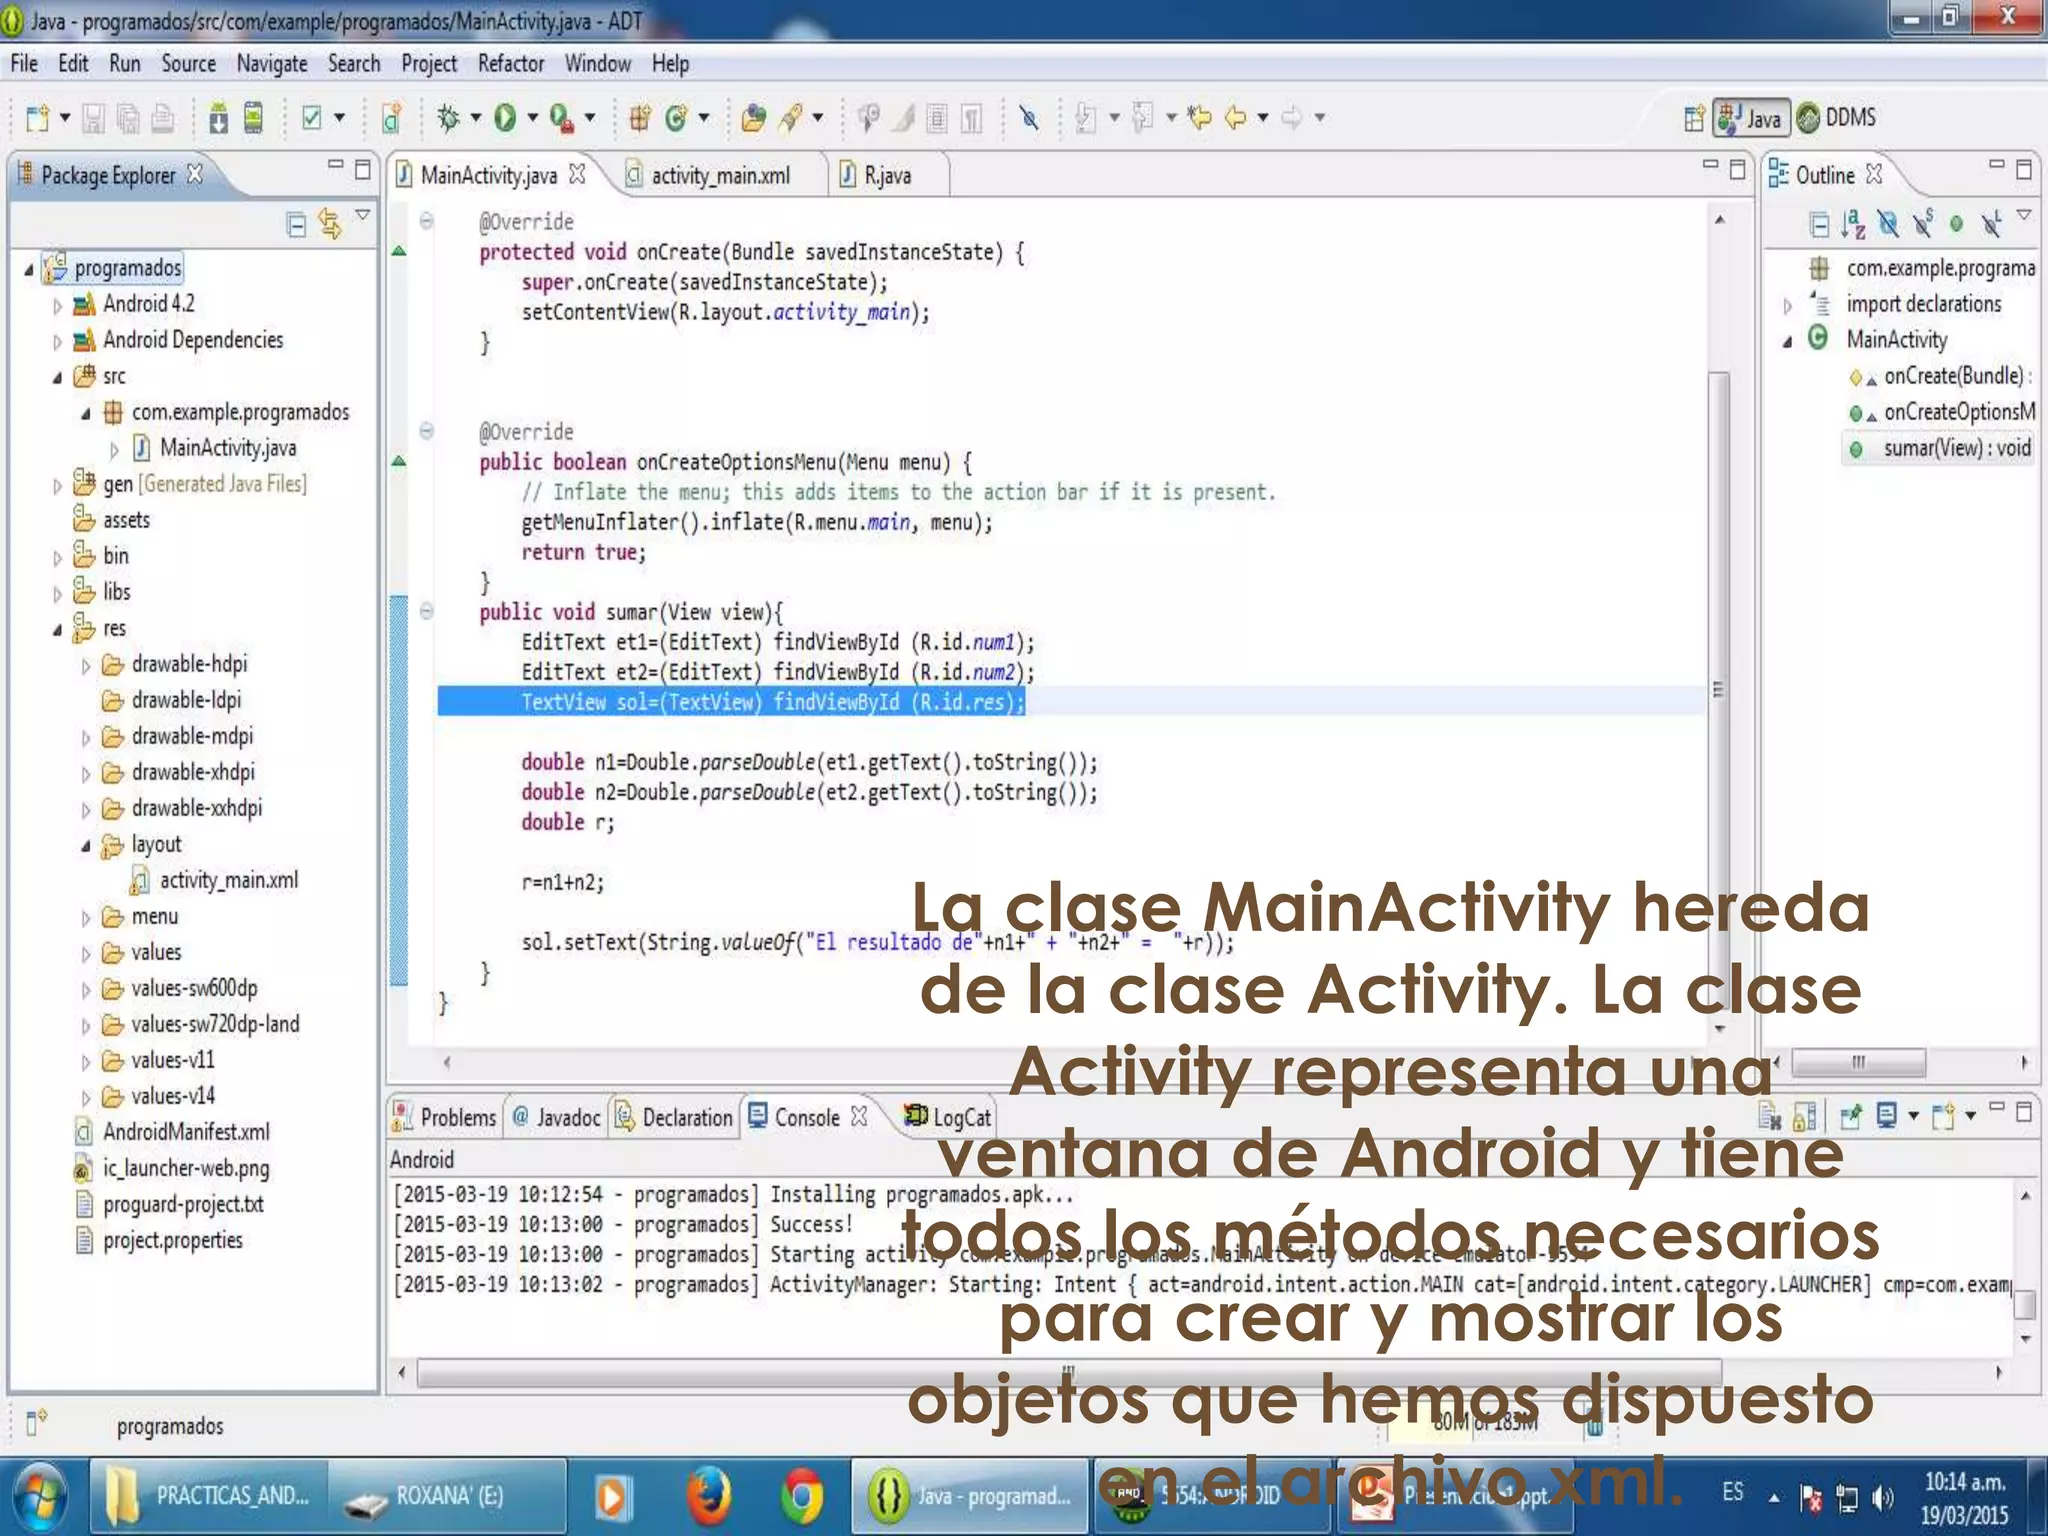
Task: Open the Outline view menu triangle
Action: [2024, 214]
